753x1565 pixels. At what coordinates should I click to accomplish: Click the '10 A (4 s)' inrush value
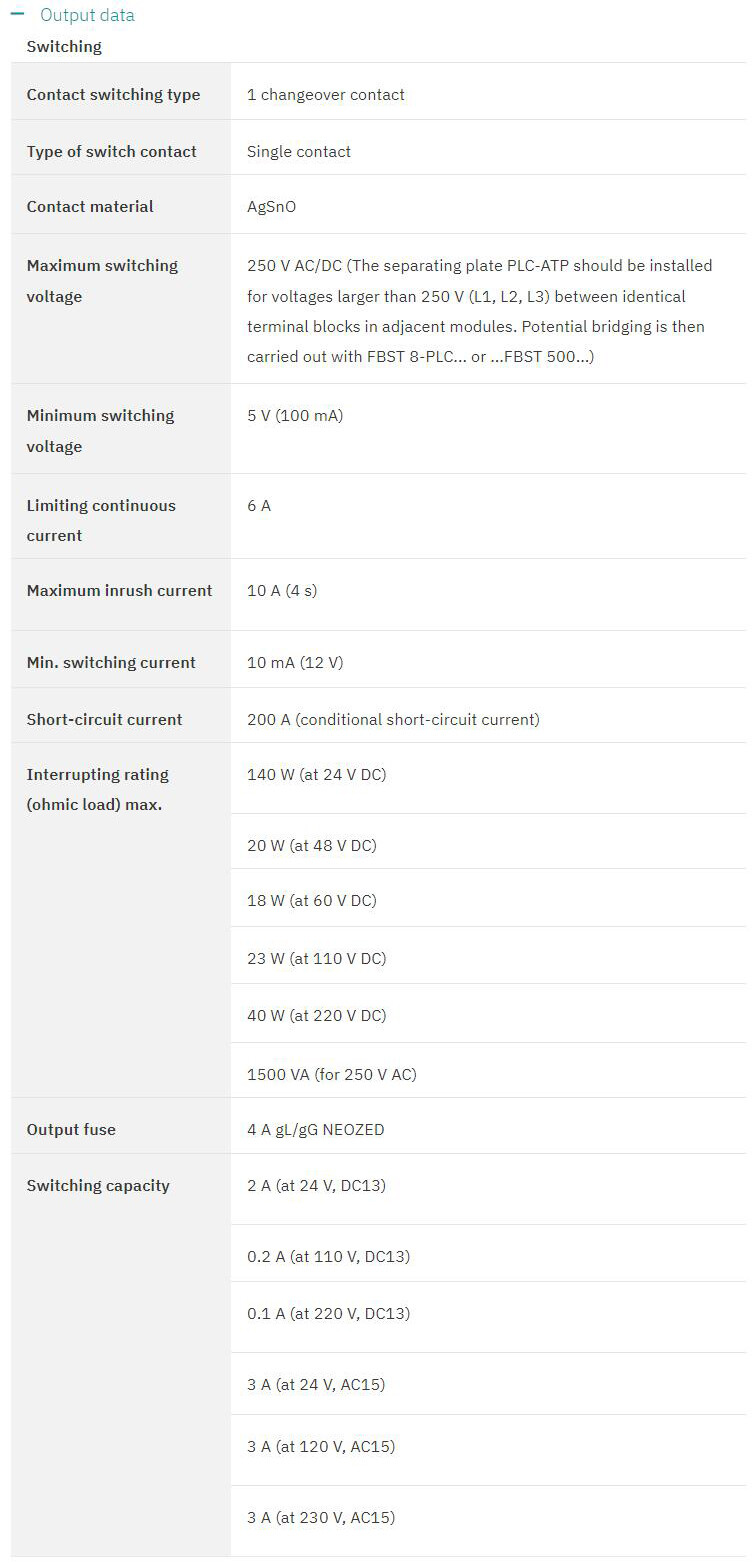click(282, 591)
